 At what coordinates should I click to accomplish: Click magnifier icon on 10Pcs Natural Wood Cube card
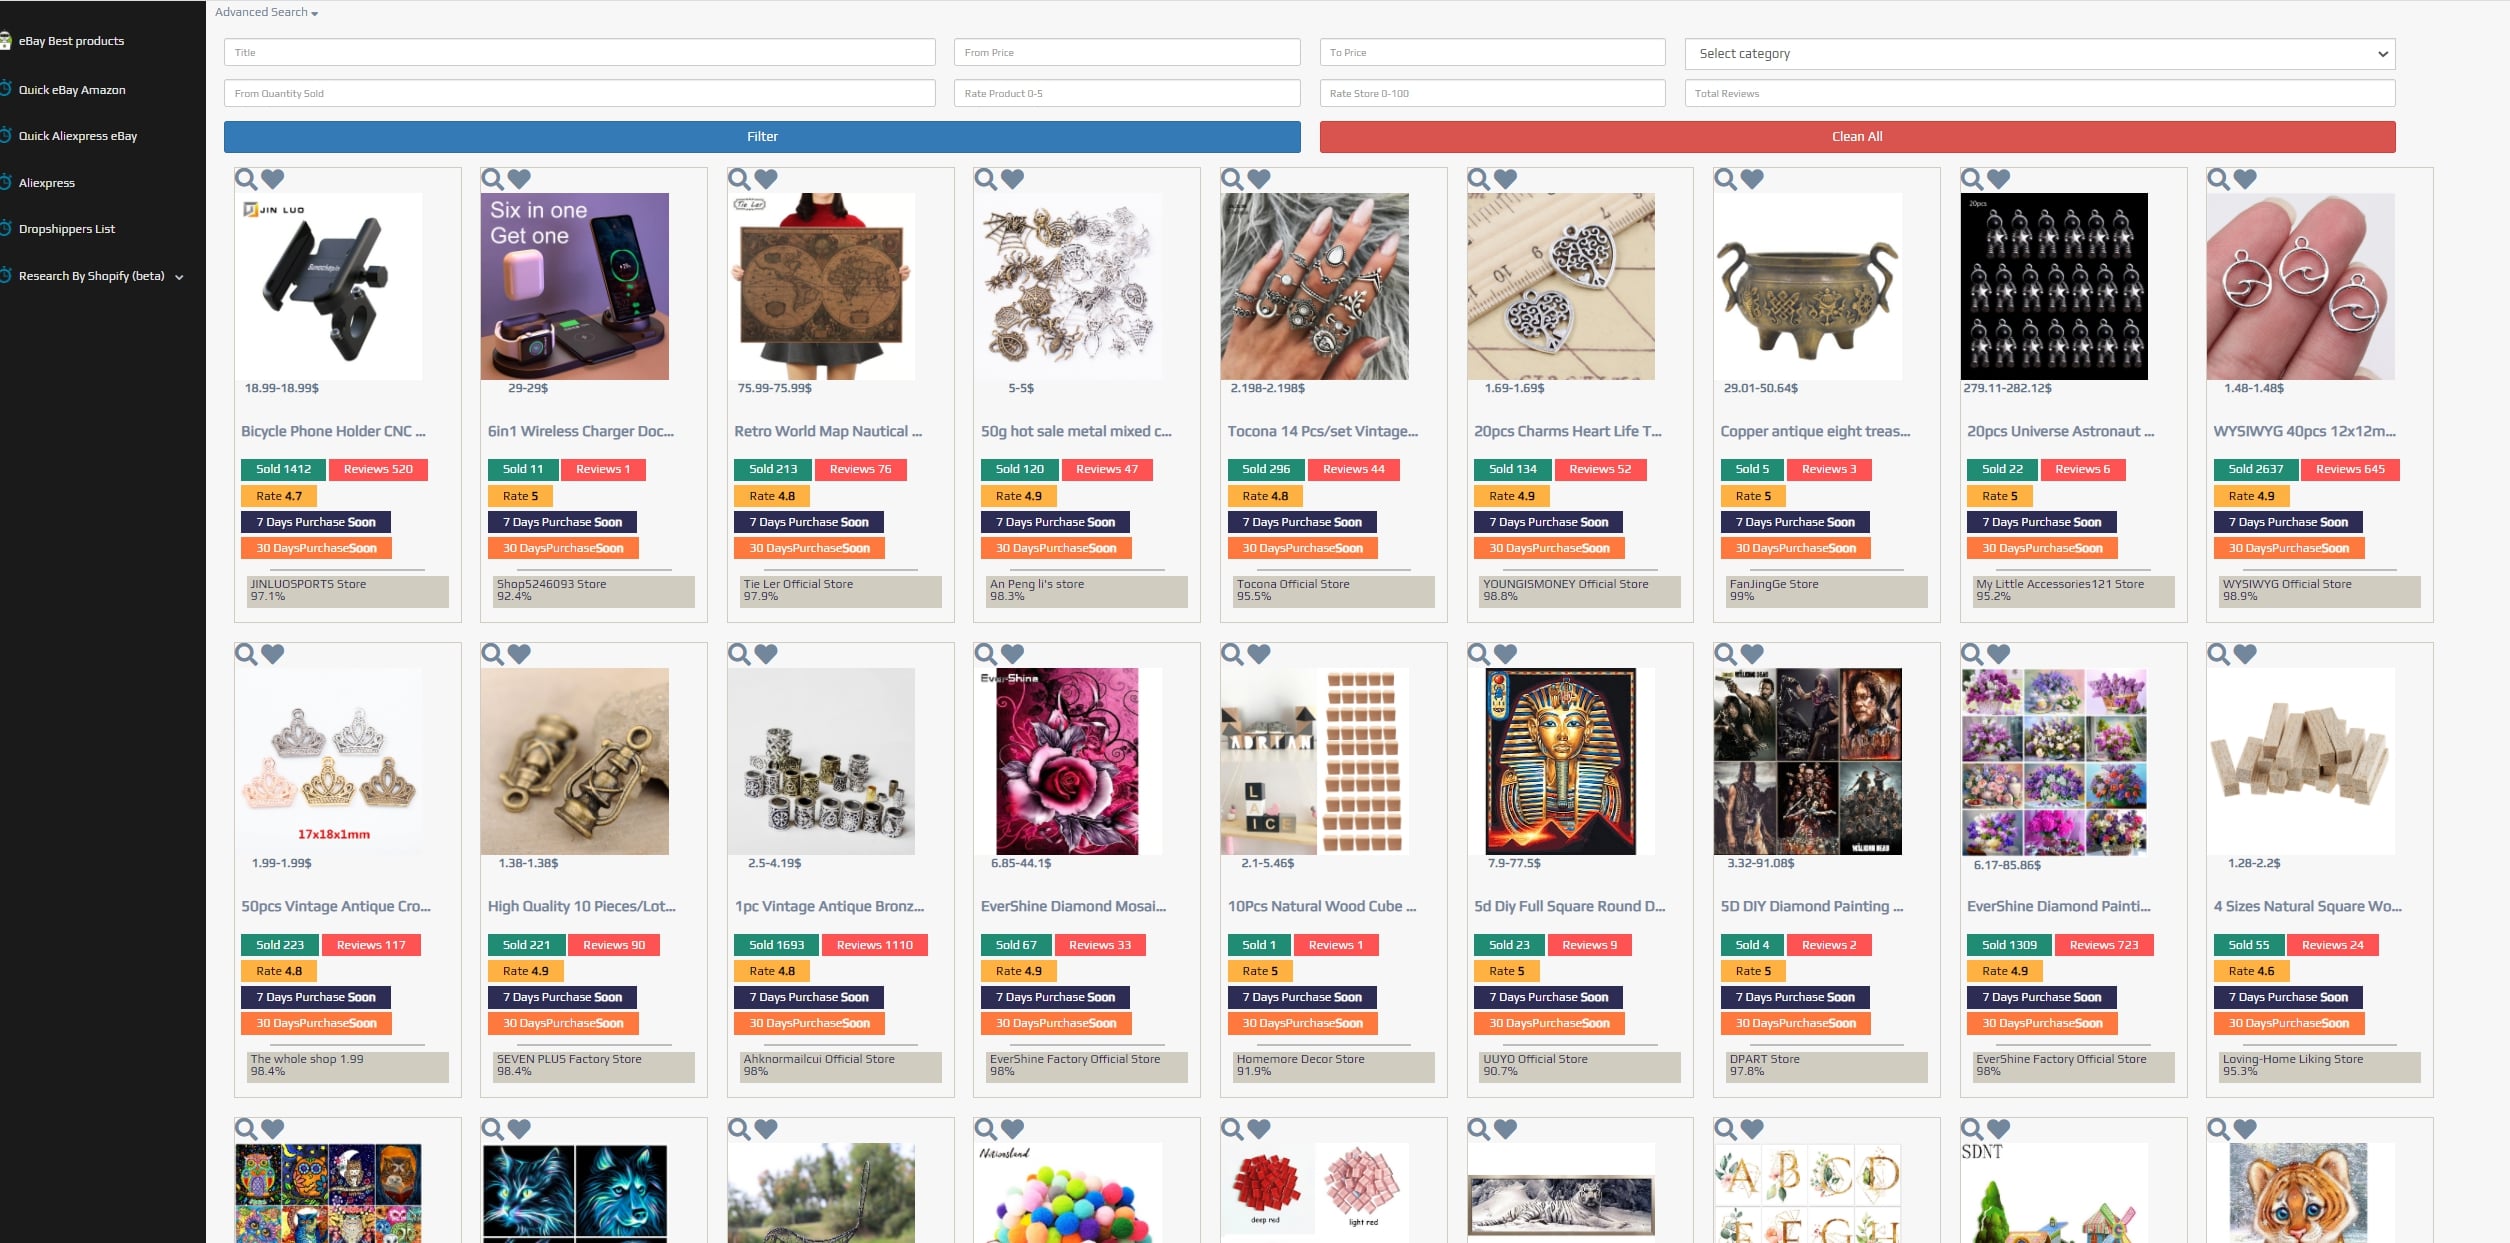click(1232, 654)
